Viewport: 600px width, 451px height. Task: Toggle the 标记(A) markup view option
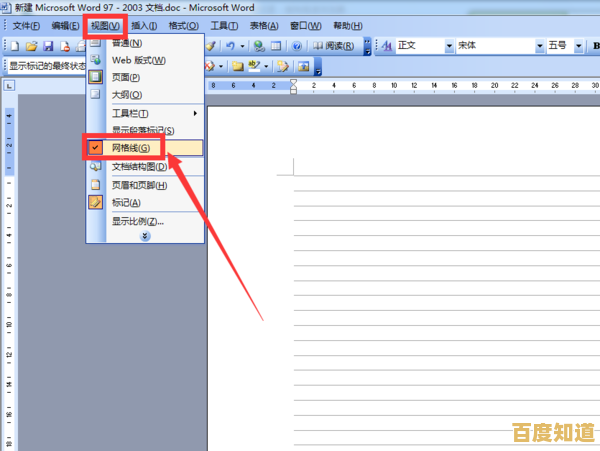(x=126, y=203)
